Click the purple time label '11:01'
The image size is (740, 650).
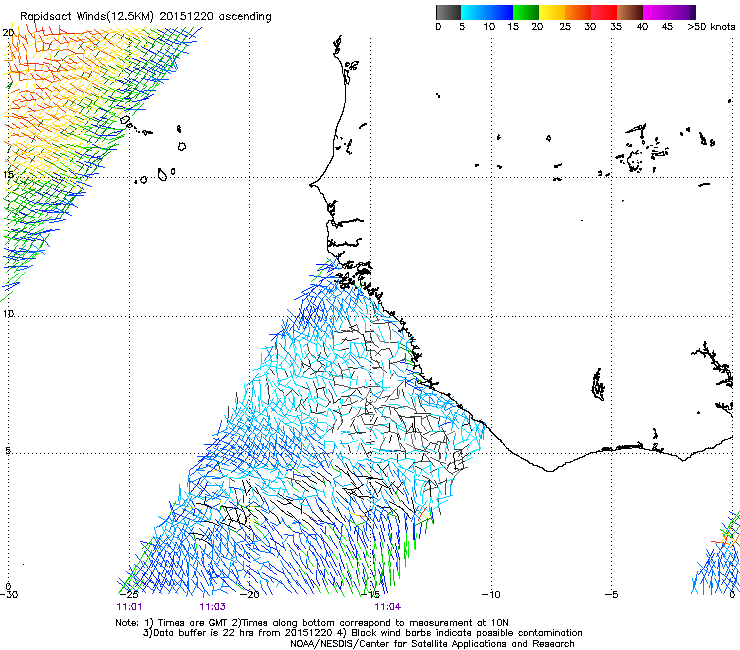coord(129,607)
